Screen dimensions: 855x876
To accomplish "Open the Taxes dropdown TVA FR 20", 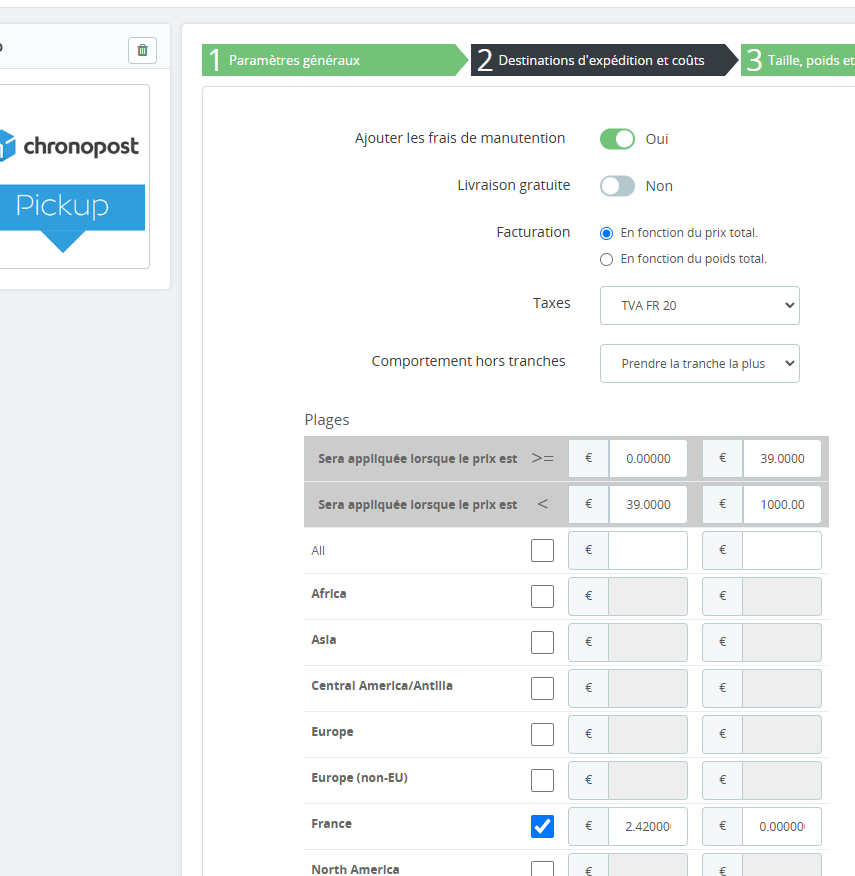I will (700, 306).
